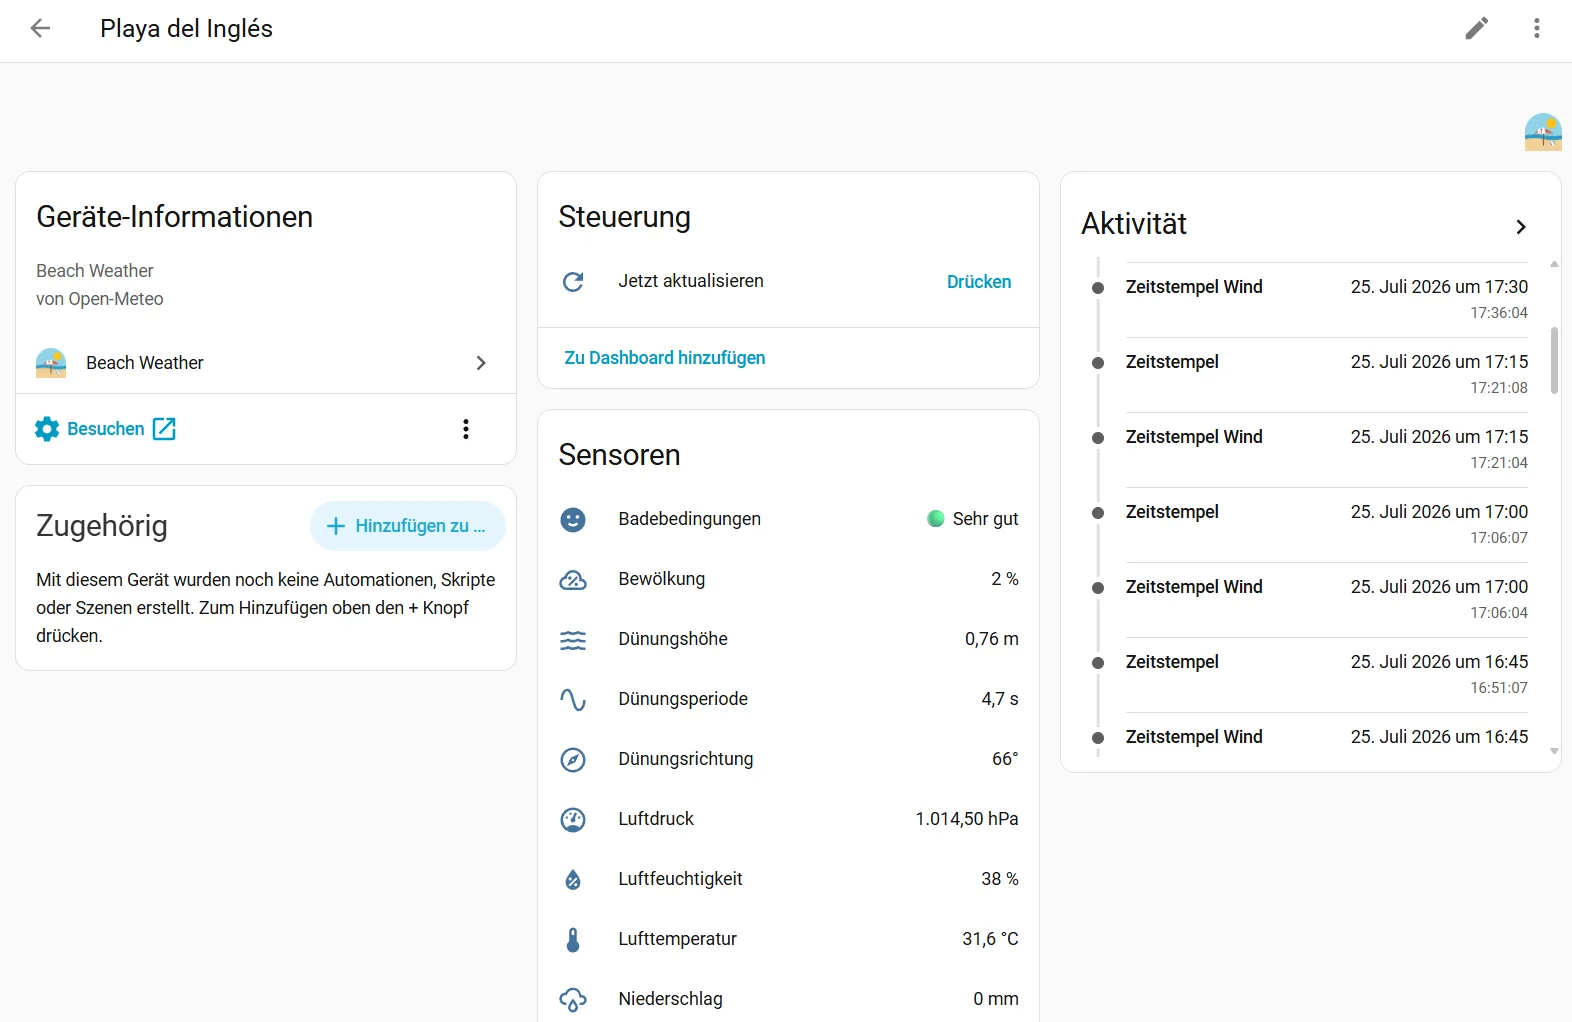The width and height of the screenshot is (1572, 1022).
Task: Click the Niederschlag rain cloud icon
Action: pyautogui.click(x=573, y=999)
